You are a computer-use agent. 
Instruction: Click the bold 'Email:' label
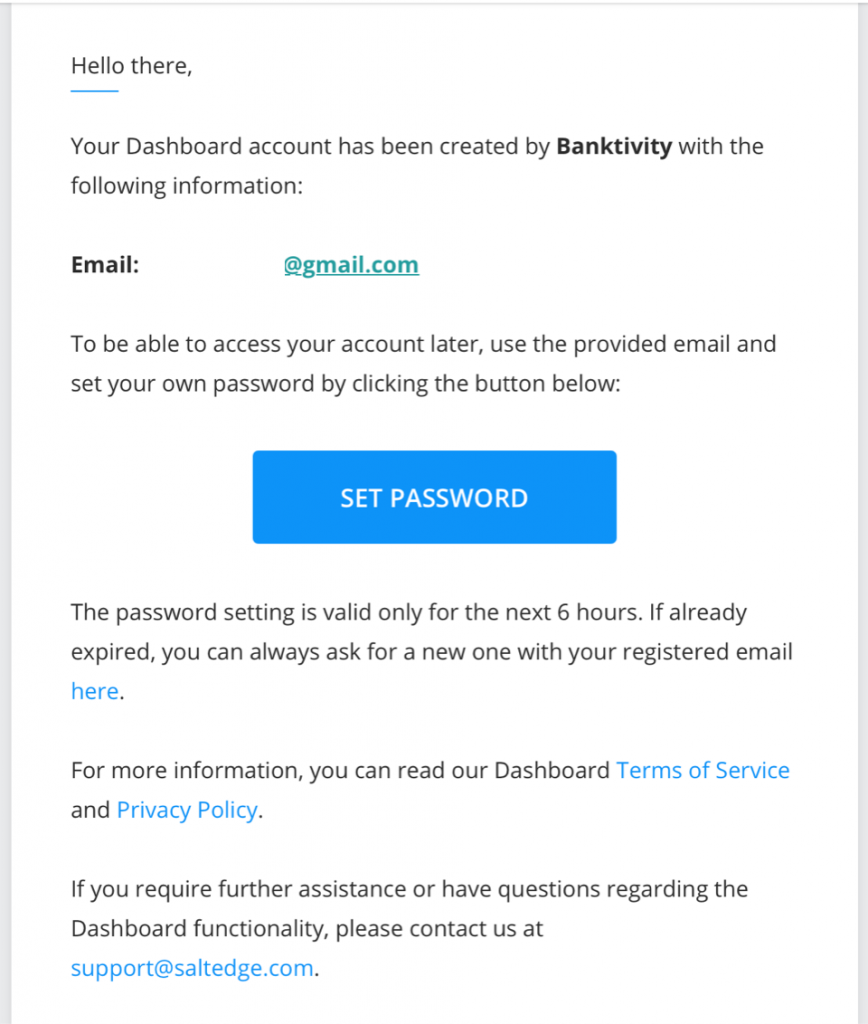[105, 265]
